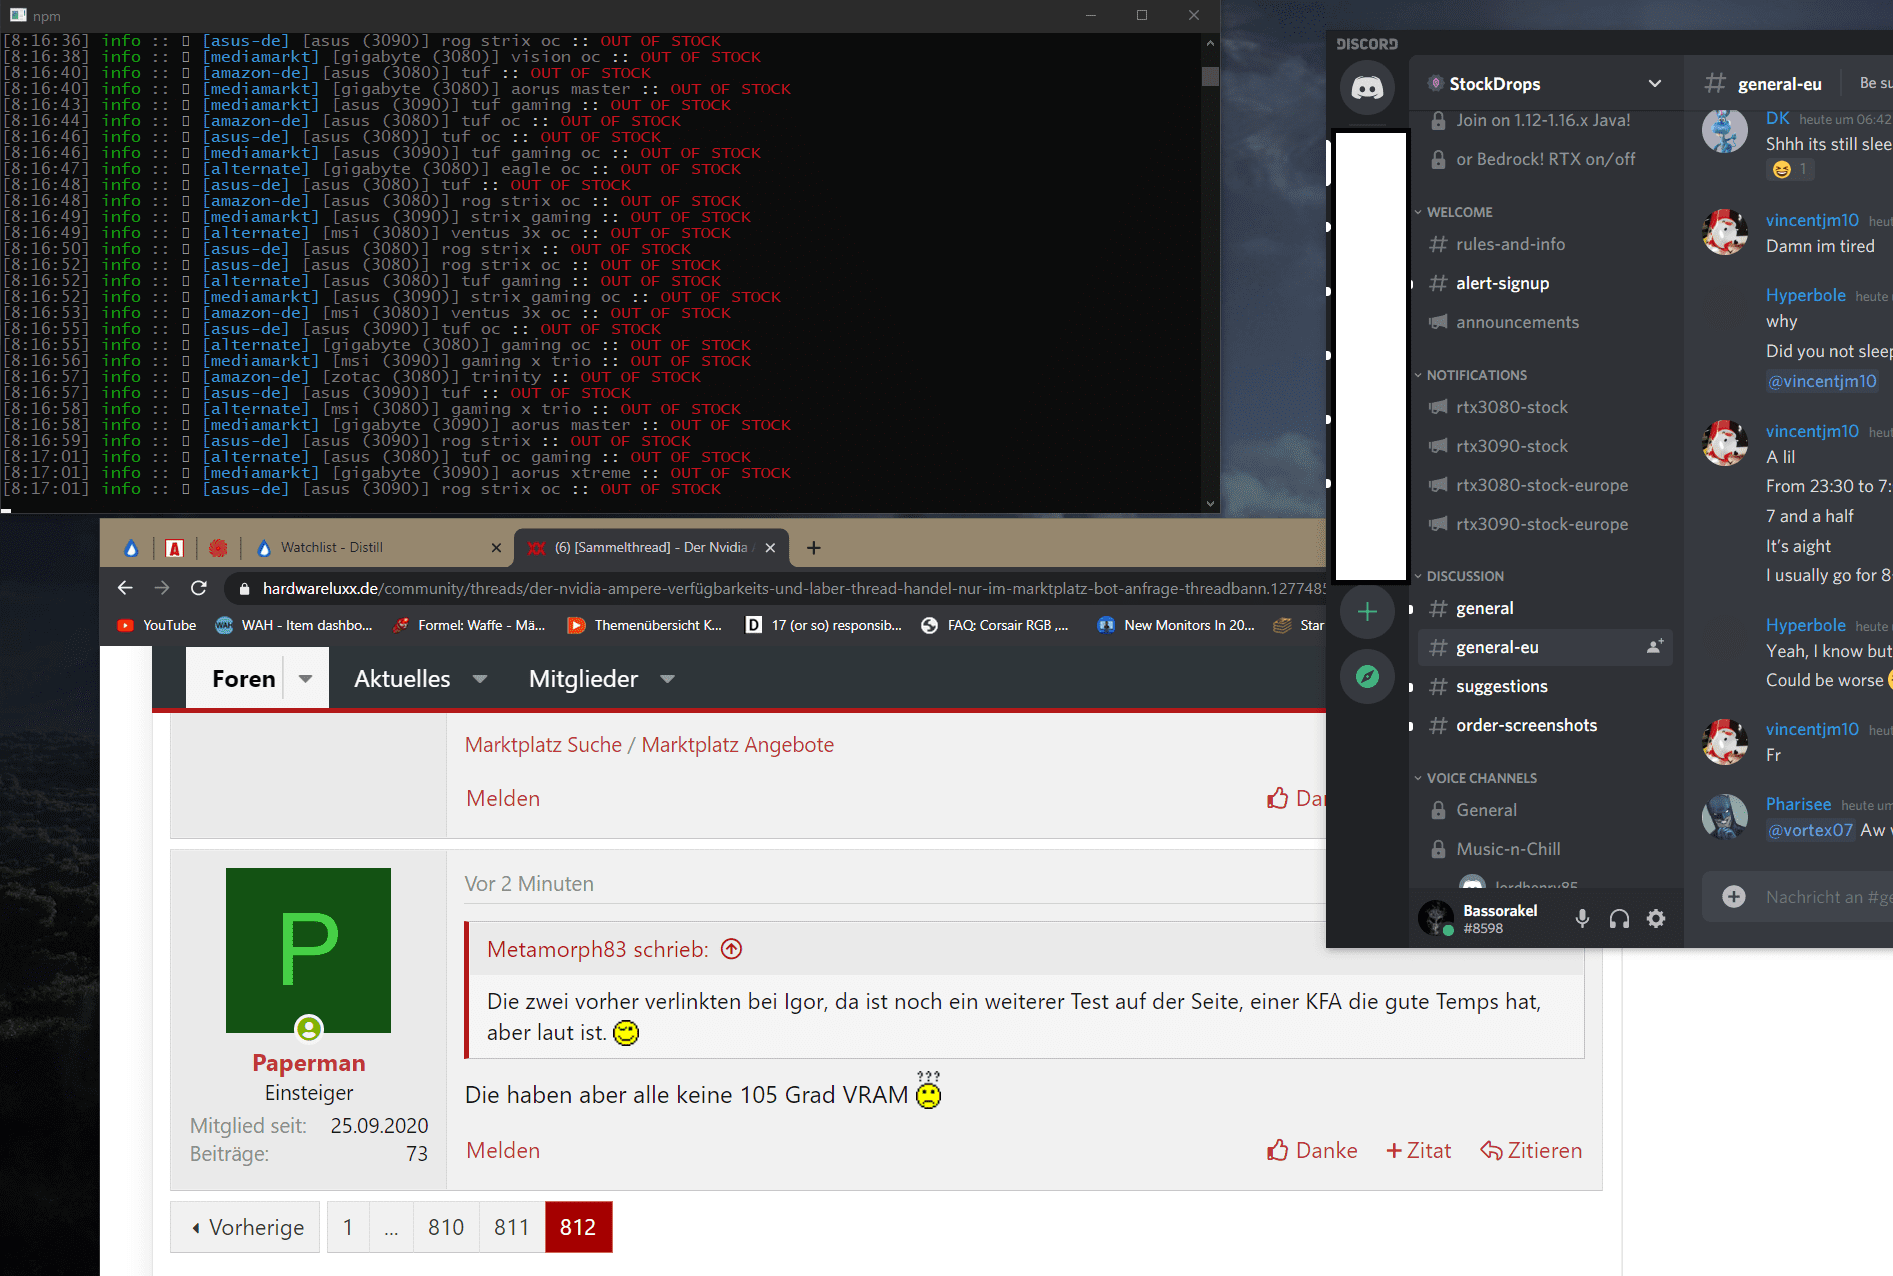The width and height of the screenshot is (1893, 1276).
Task: Open the Themenübersicht bookmark
Action: click(645, 625)
